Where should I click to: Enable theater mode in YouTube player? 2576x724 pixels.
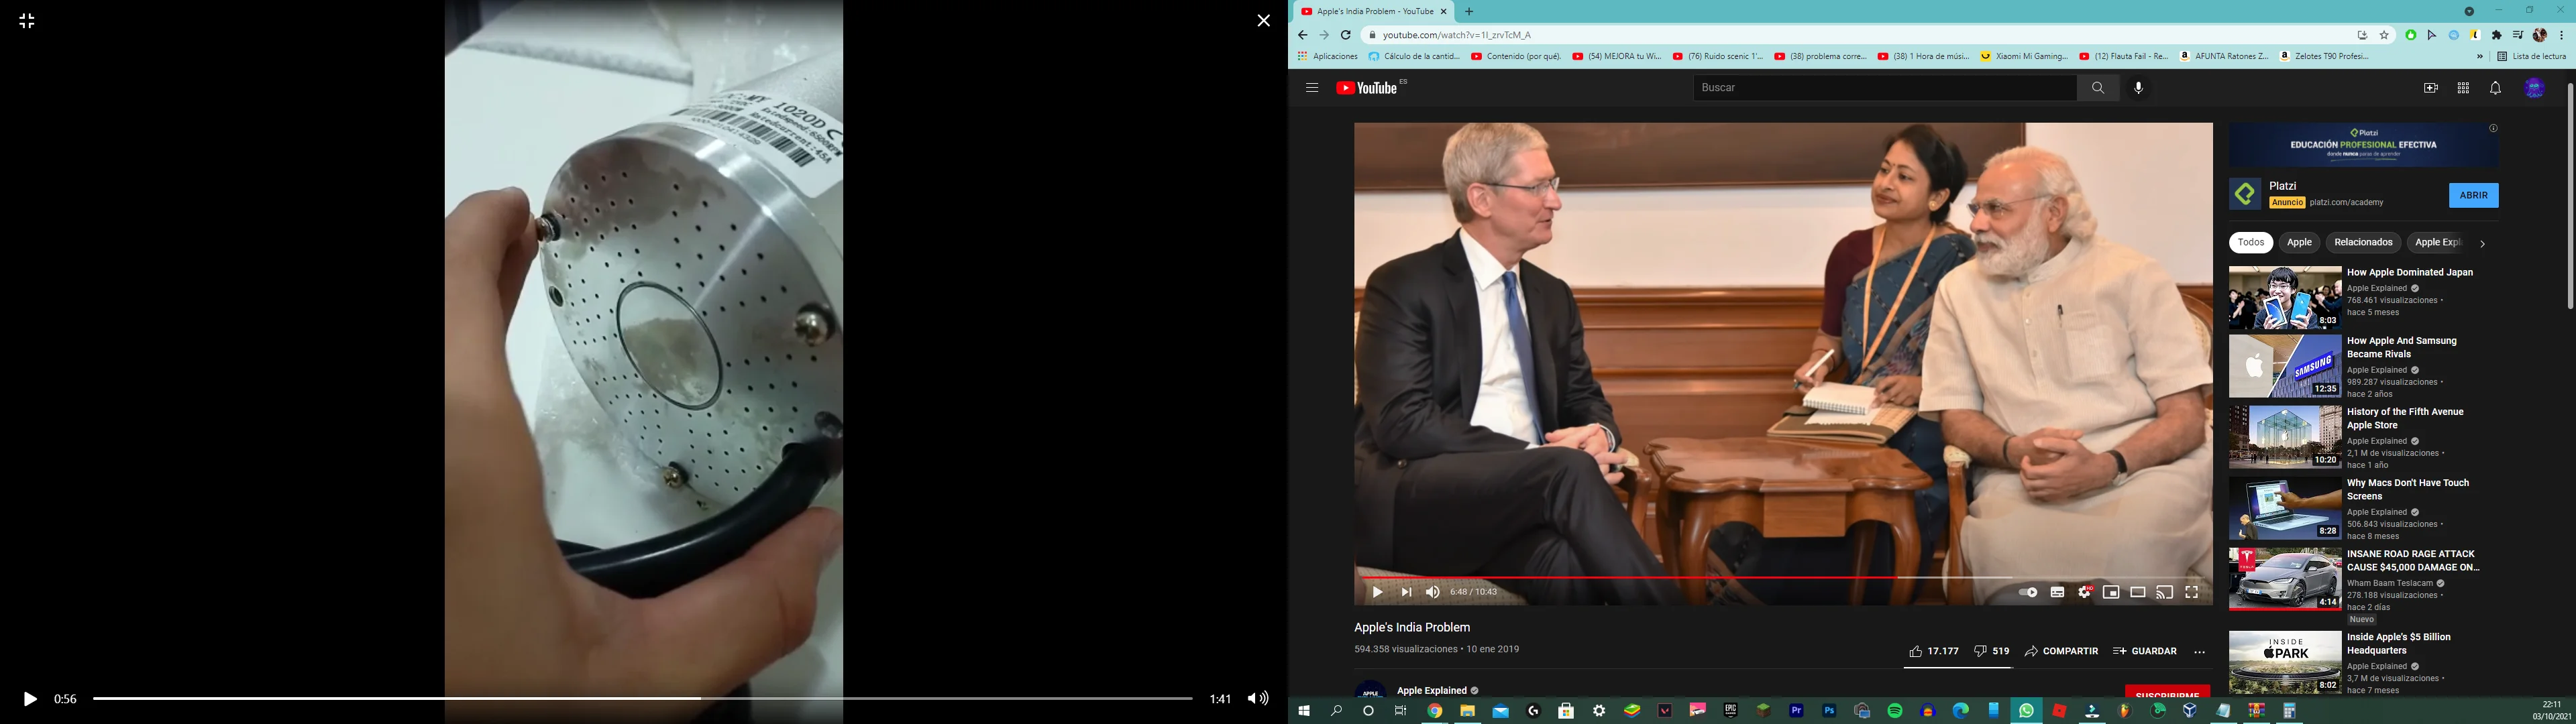pyautogui.click(x=2138, y=592)
